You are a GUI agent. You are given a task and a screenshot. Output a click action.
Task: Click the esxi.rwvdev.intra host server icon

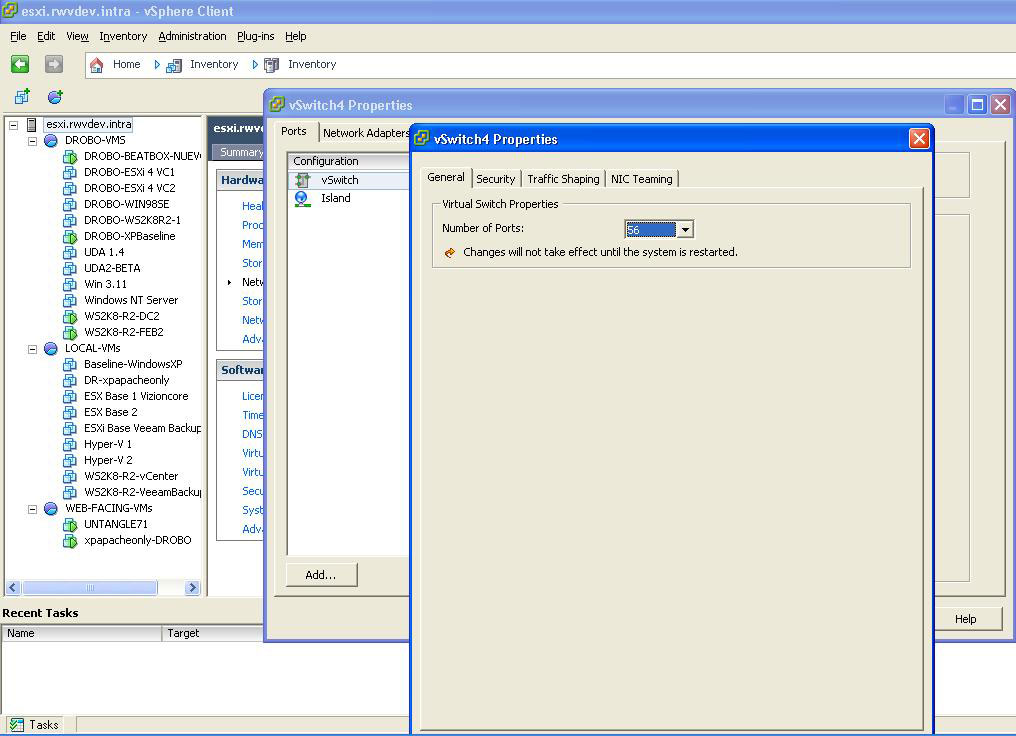coord(32,124)
